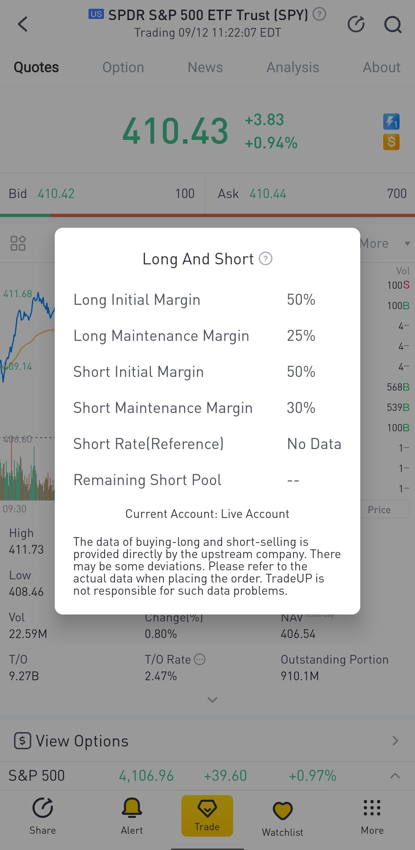Tap the yellow Trade button
Image resolution: width=415 pixels, height=850 pixels.
coord(207,816)
